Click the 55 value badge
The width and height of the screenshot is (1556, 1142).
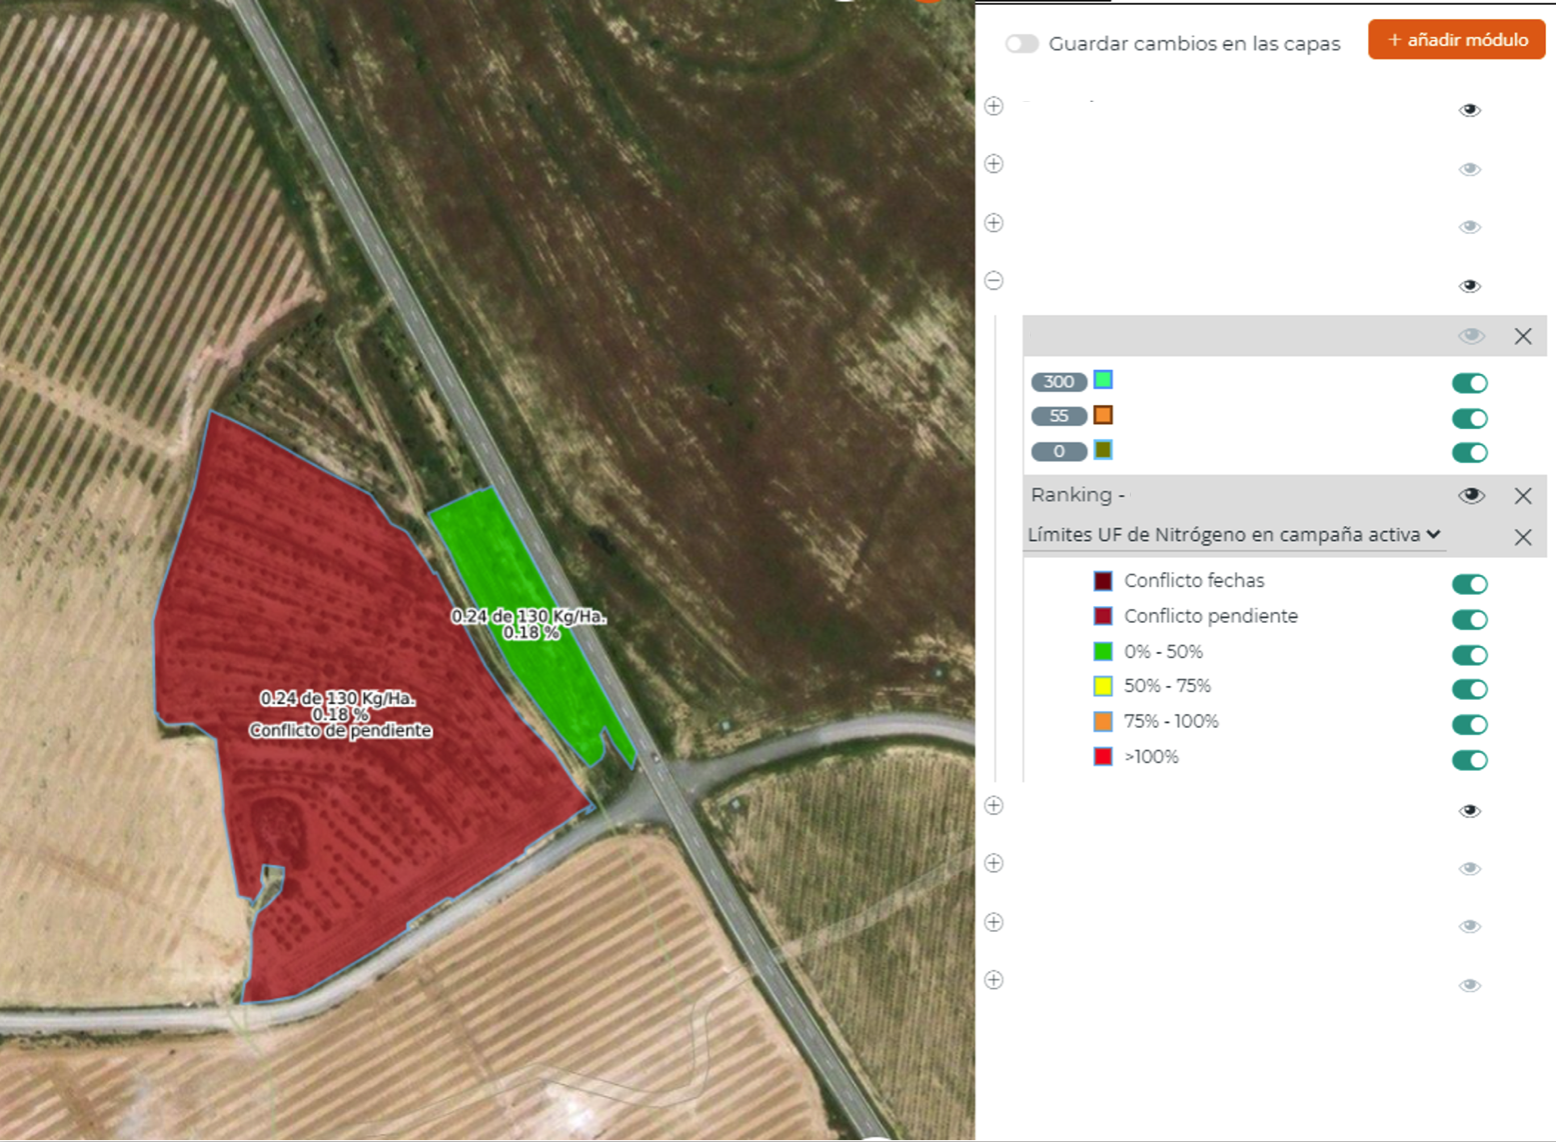(1058, 416)
